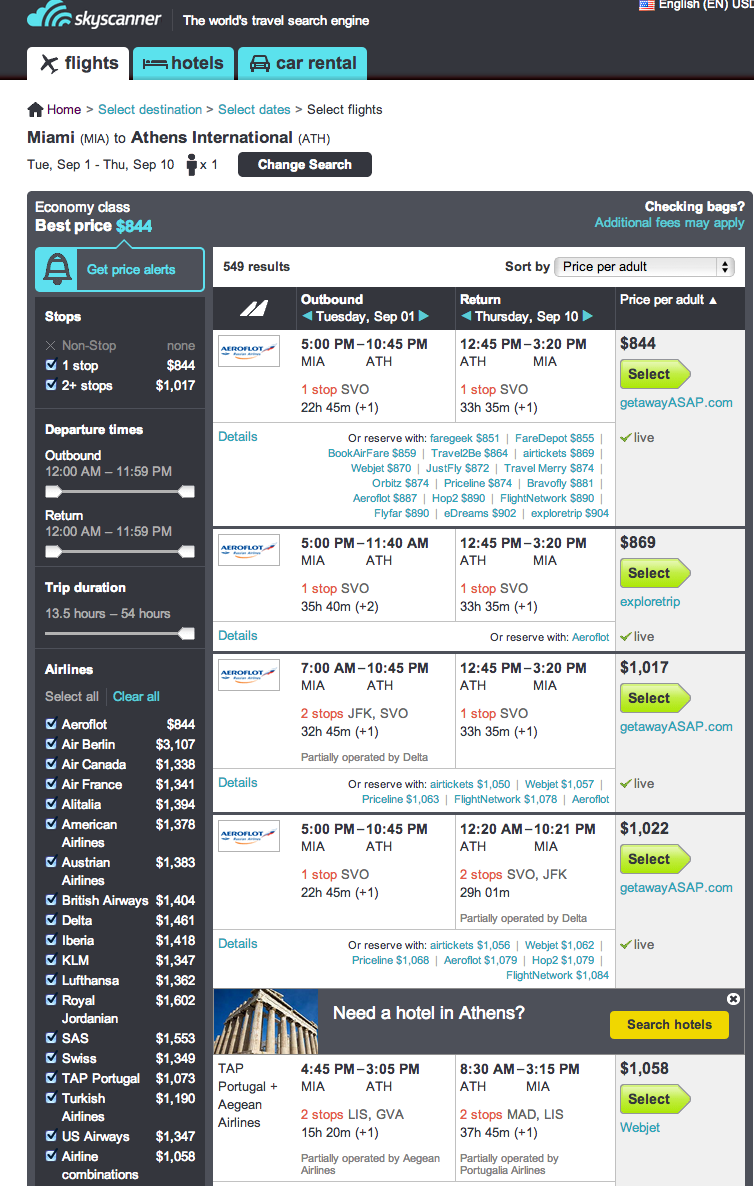
Task: Click the Aeroflot logo on $1,017 flight
Action: tap(249, 675)
